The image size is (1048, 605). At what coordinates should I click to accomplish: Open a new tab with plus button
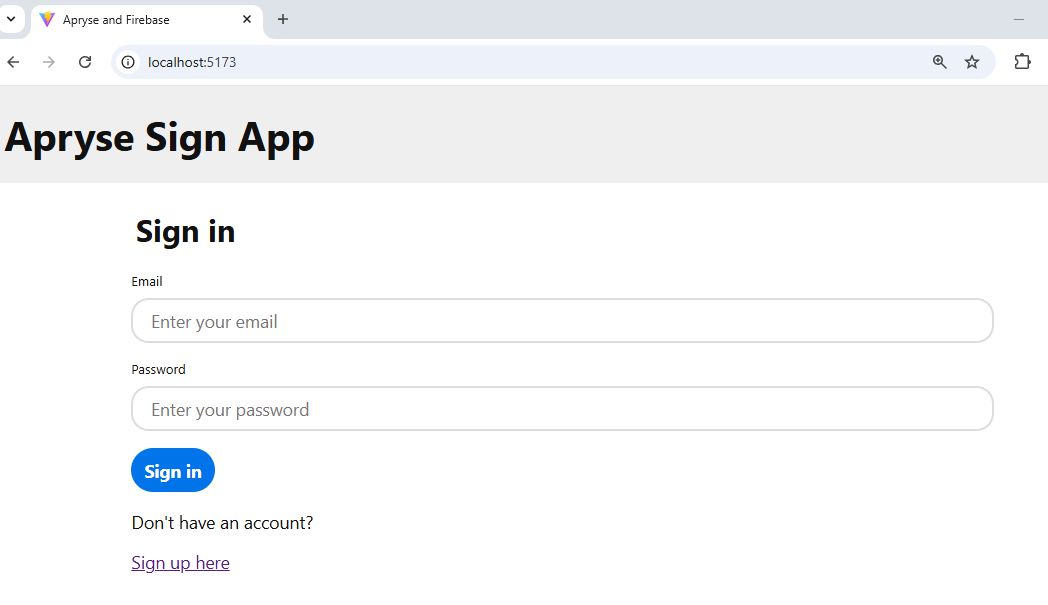click(x=283, y=19)
